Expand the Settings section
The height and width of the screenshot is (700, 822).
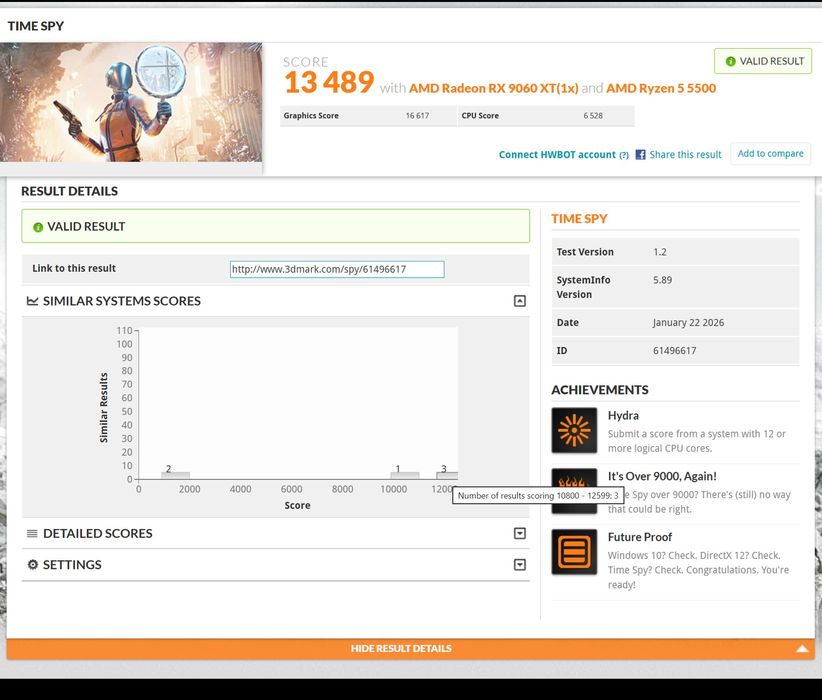point(520,565)
